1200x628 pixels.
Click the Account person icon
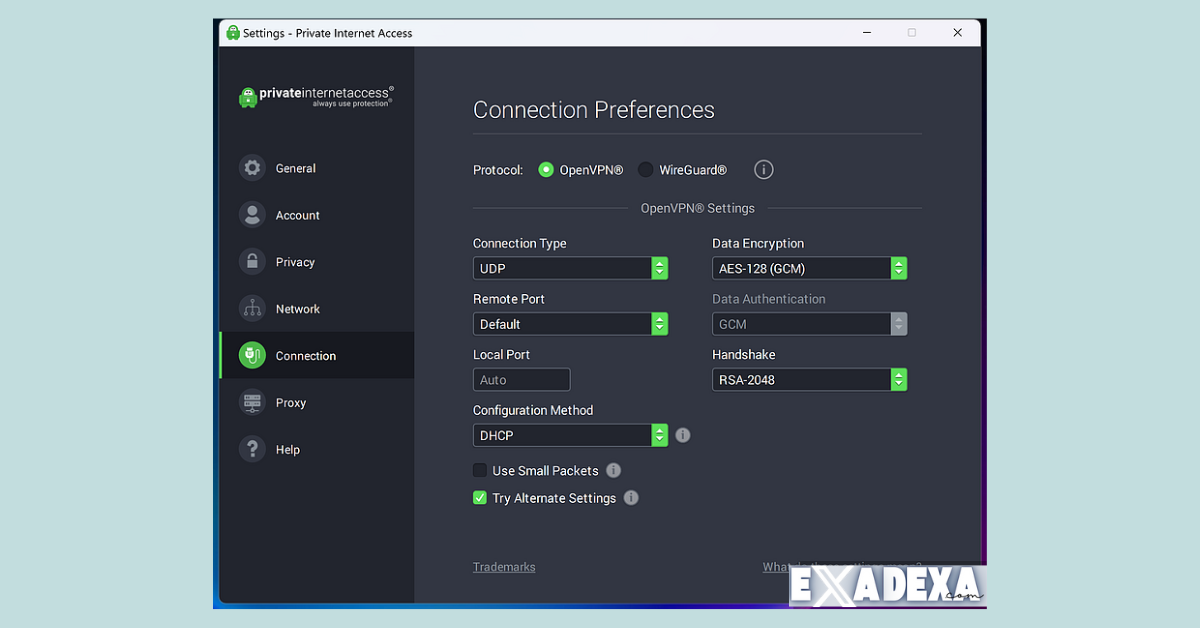point(252,214)
